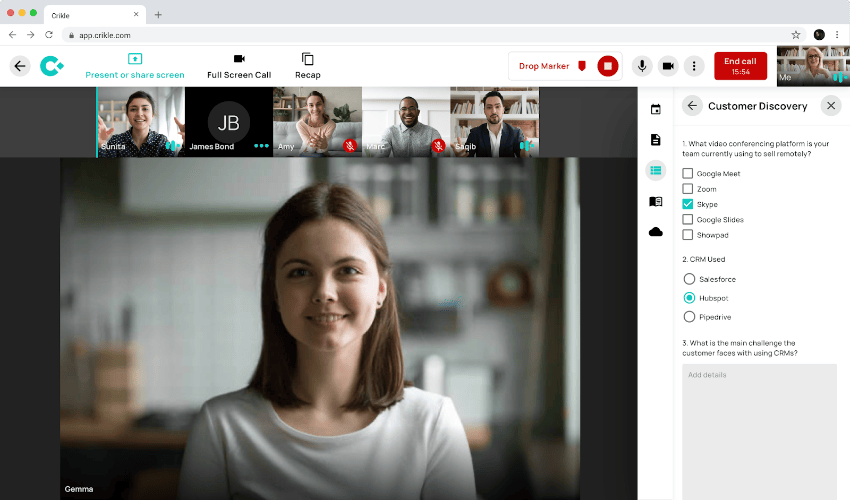
Task: Select the checklist icon in sidebar
Action: tap(656, 170)
